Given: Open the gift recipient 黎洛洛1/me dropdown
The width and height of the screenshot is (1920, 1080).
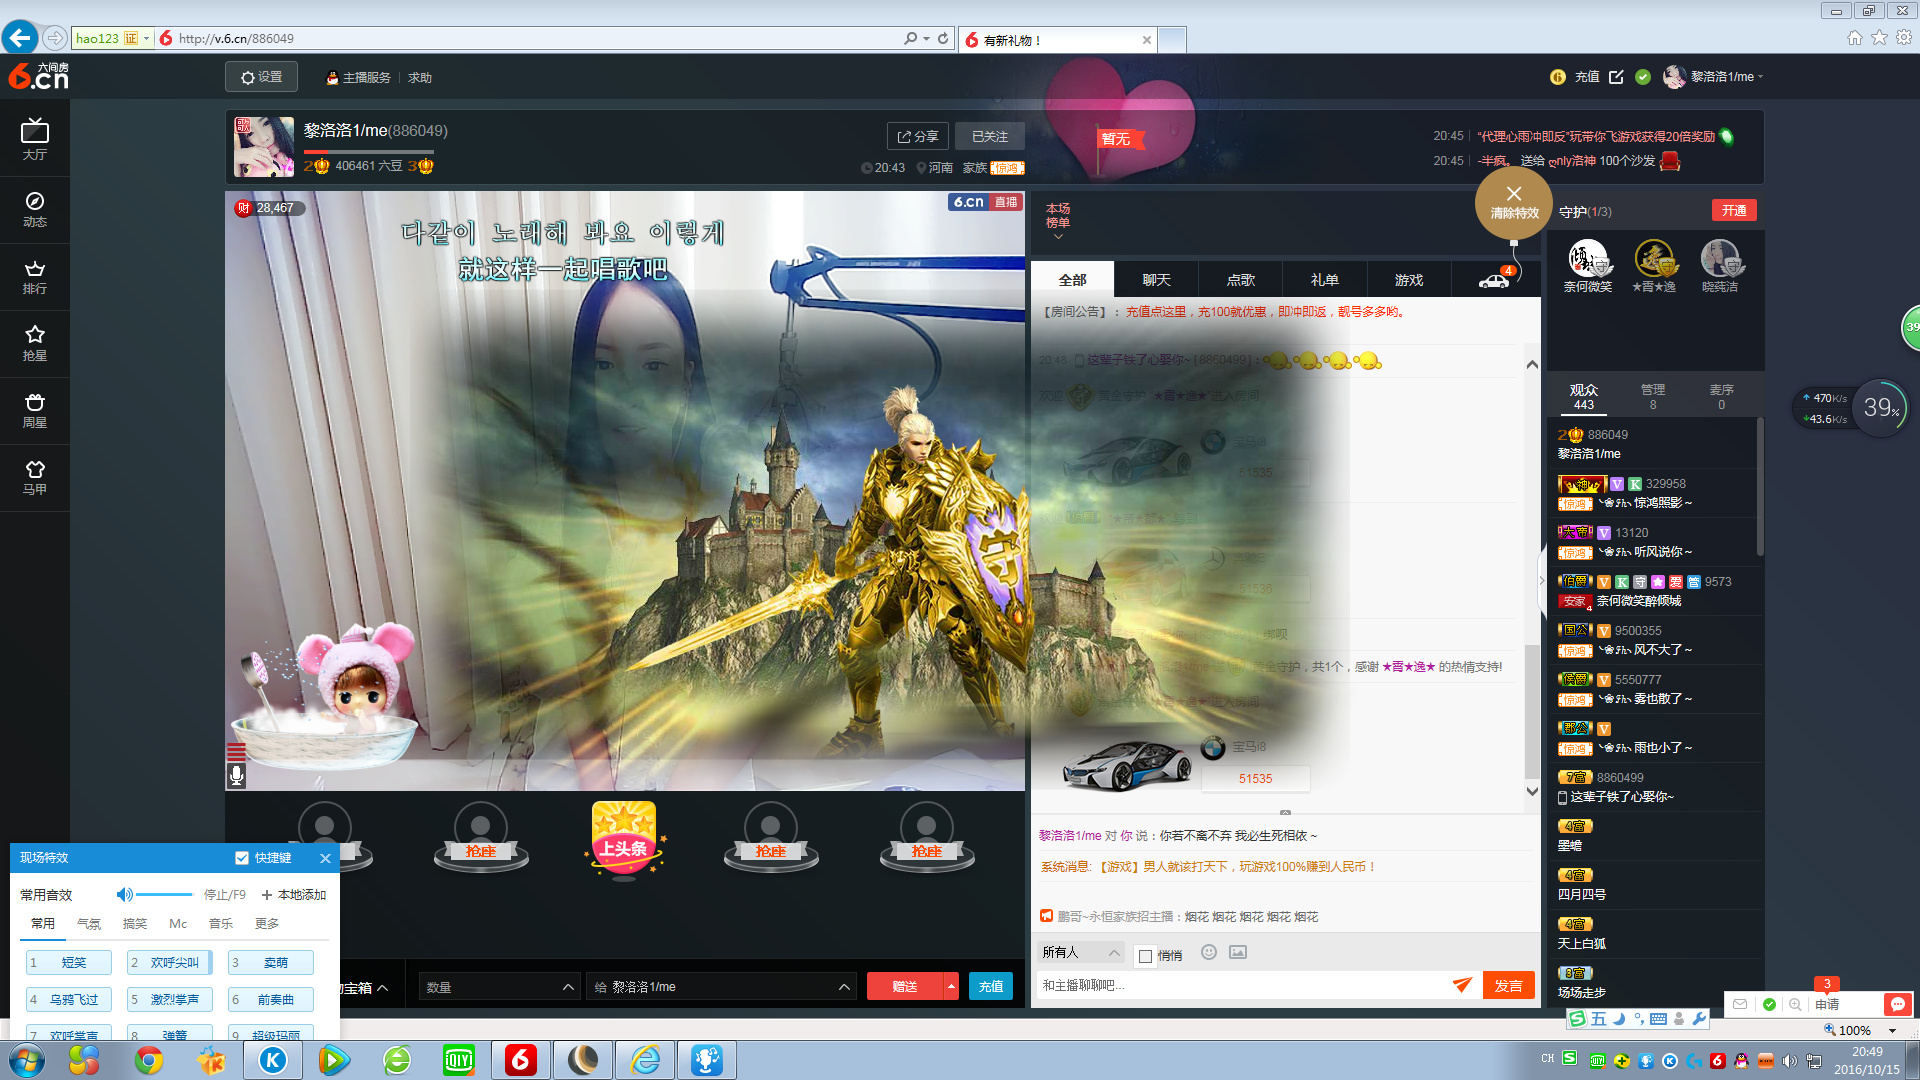Looking at the screenshot, I should 721,987.
